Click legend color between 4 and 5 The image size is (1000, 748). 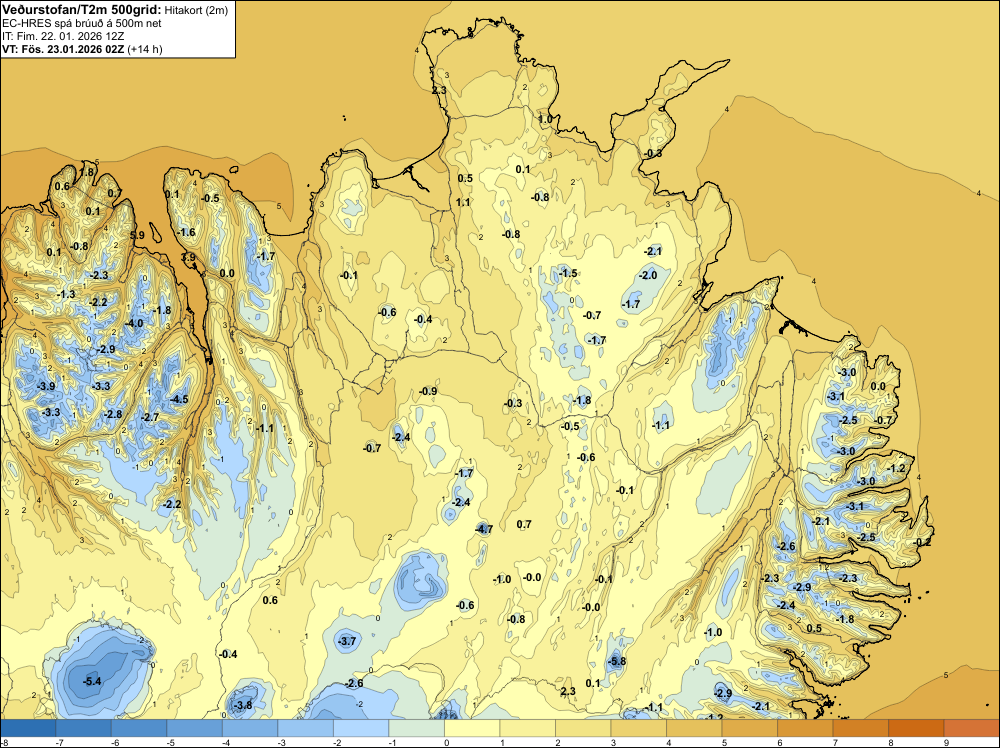pyautogui.click(x=694, y=728)
